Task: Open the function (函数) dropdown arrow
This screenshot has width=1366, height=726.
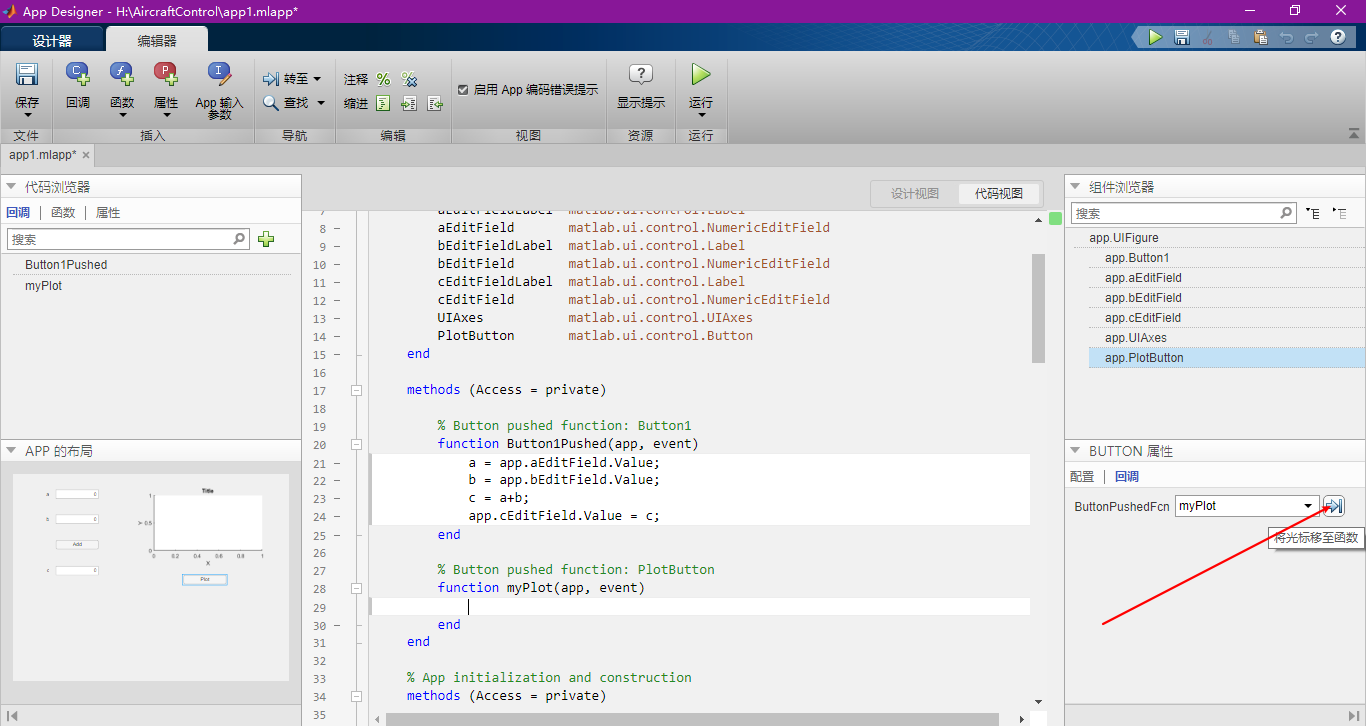Action: pos(122,116)
